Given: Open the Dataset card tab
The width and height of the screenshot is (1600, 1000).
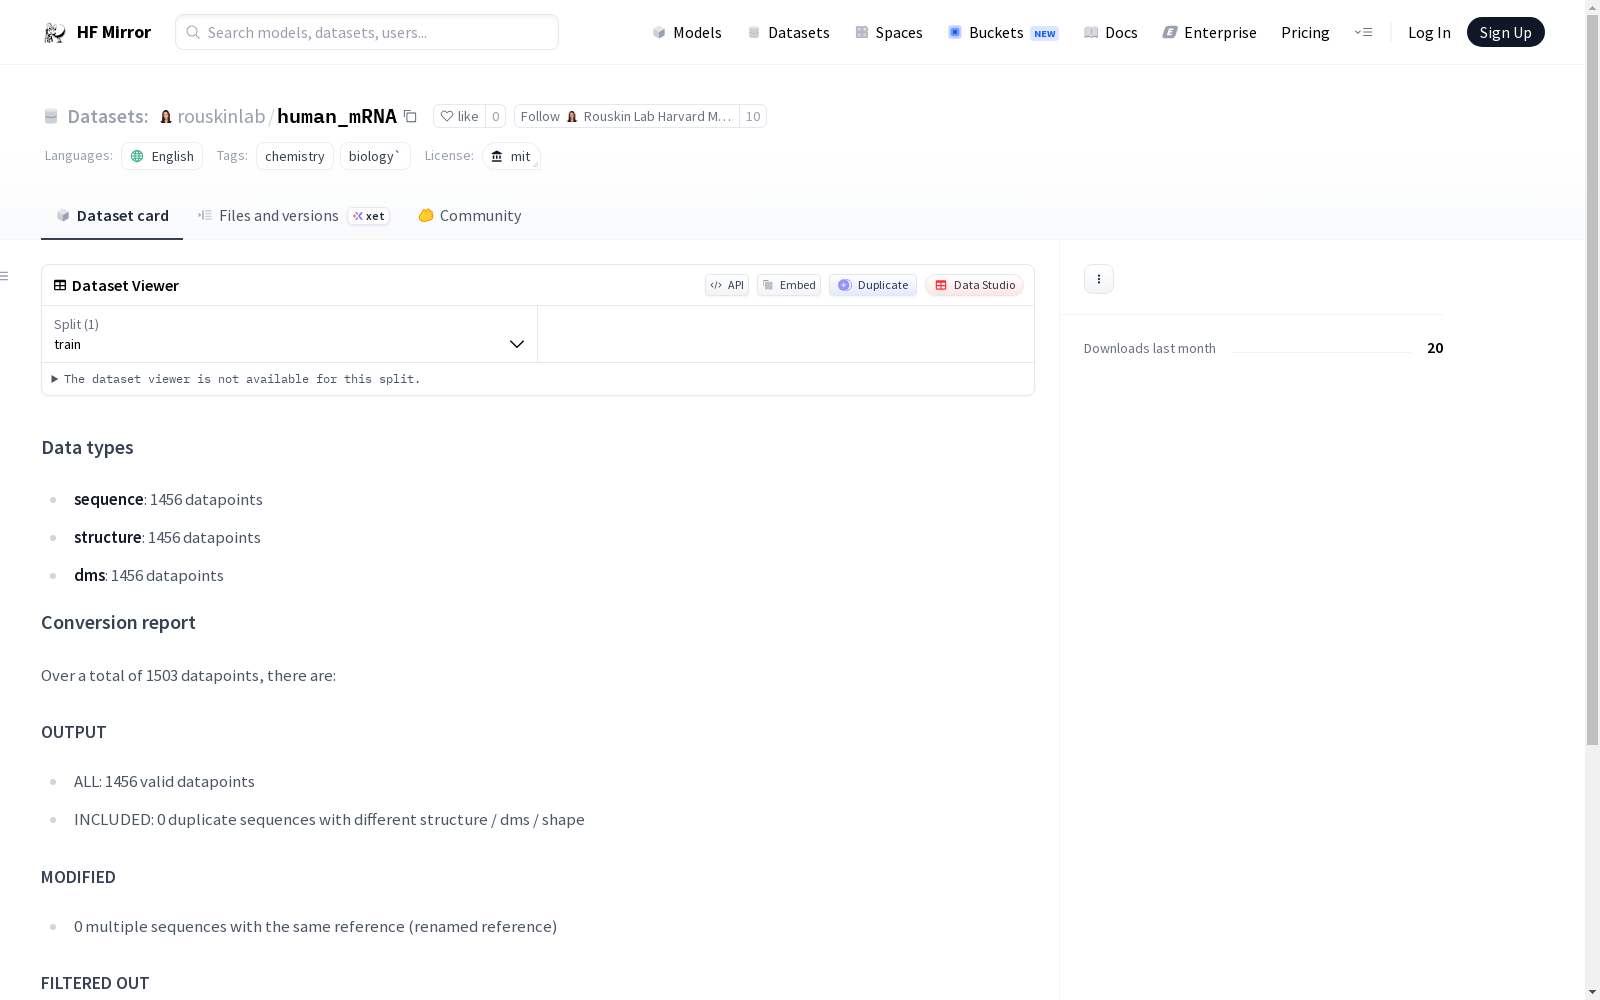Looking at the screenshot, I should [112, 216].
